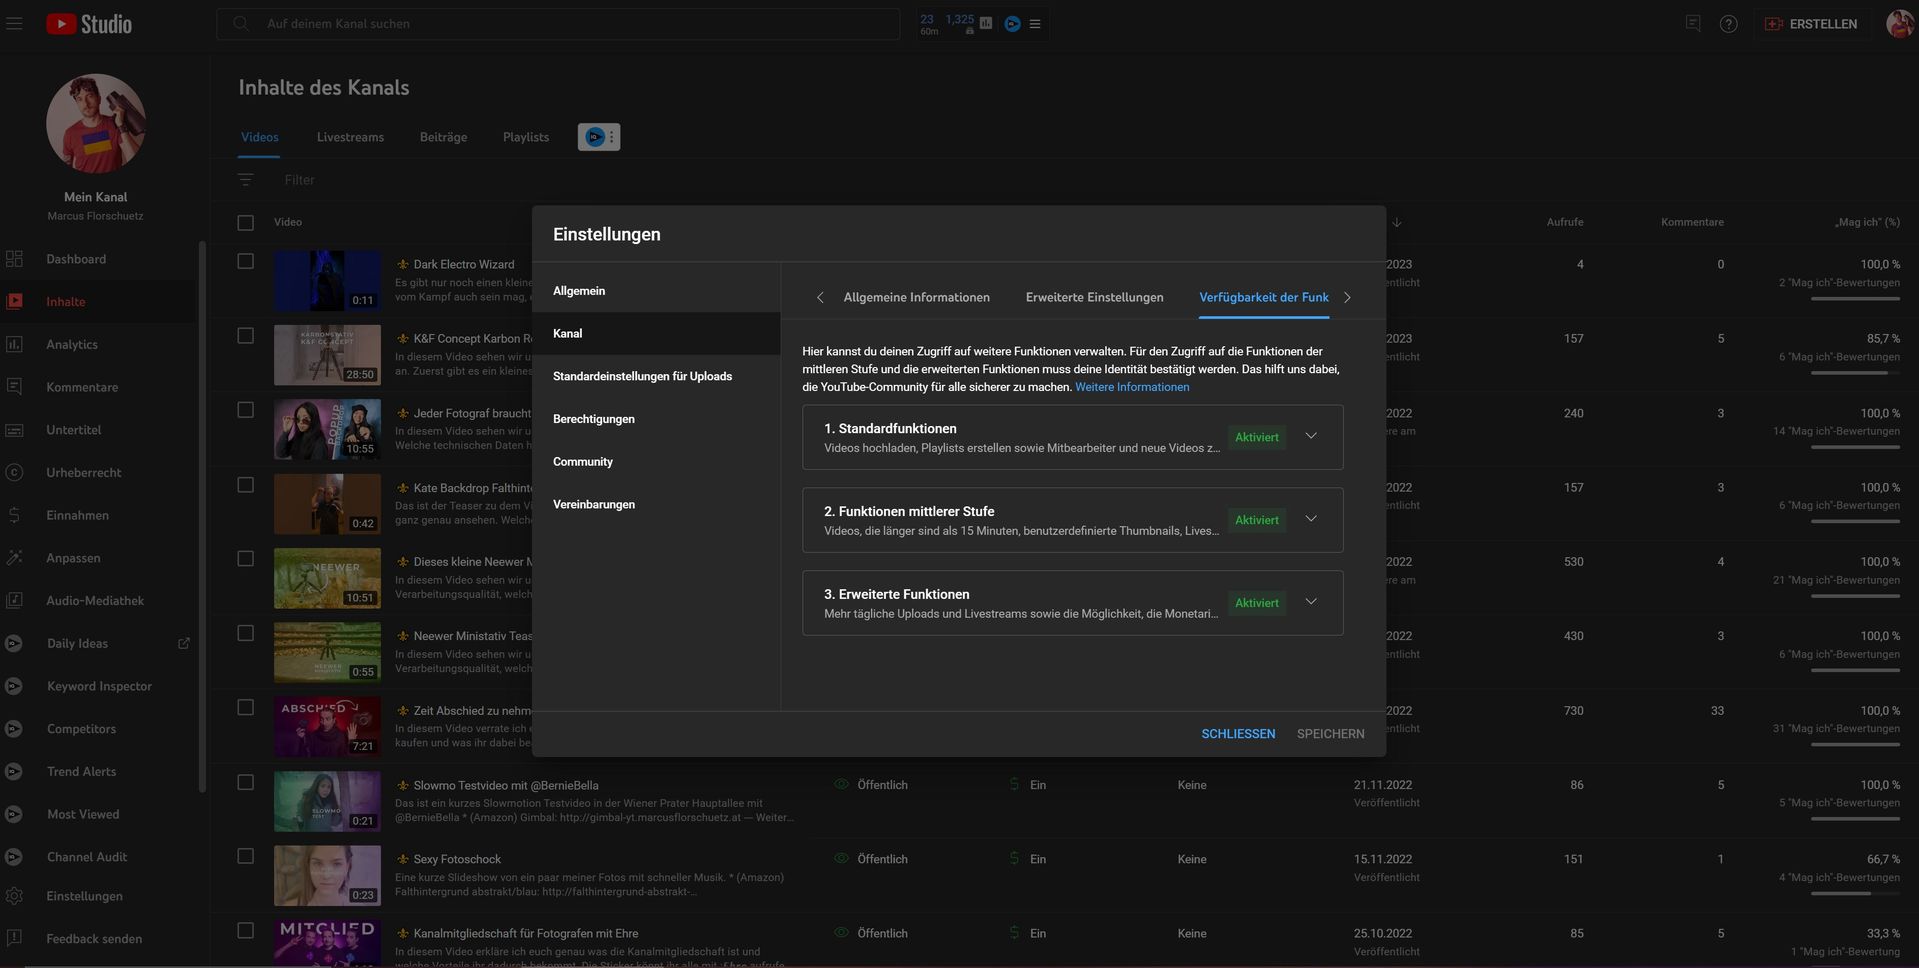Tick the Sexy Fotoschock video checkbox

[x=245, y=856]
